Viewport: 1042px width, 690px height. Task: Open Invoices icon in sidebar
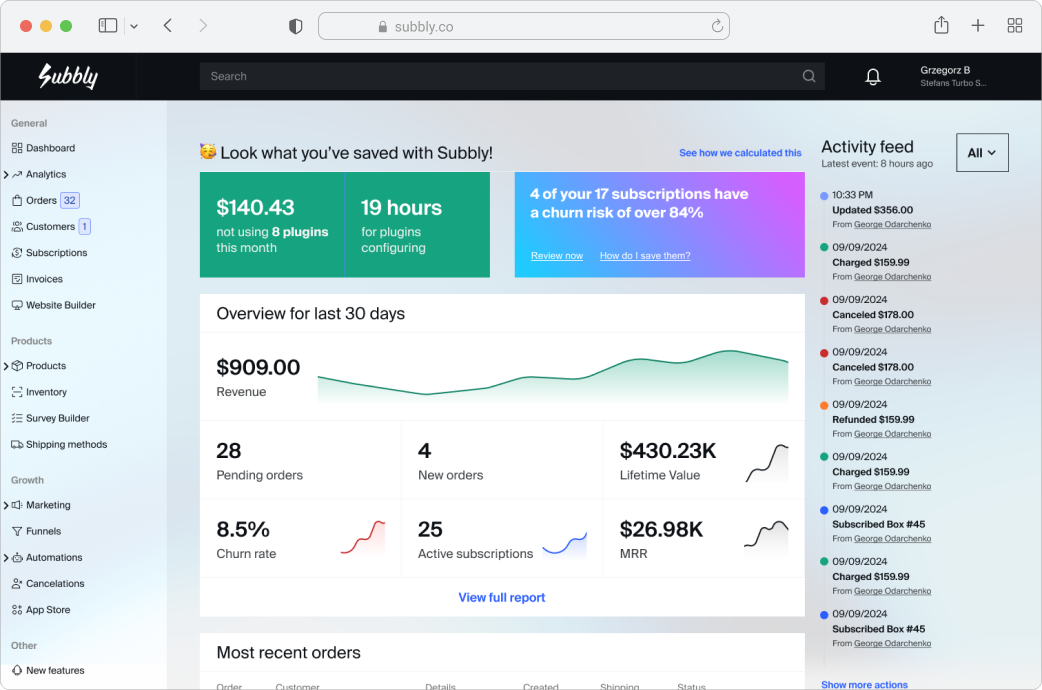click(17, 279)
